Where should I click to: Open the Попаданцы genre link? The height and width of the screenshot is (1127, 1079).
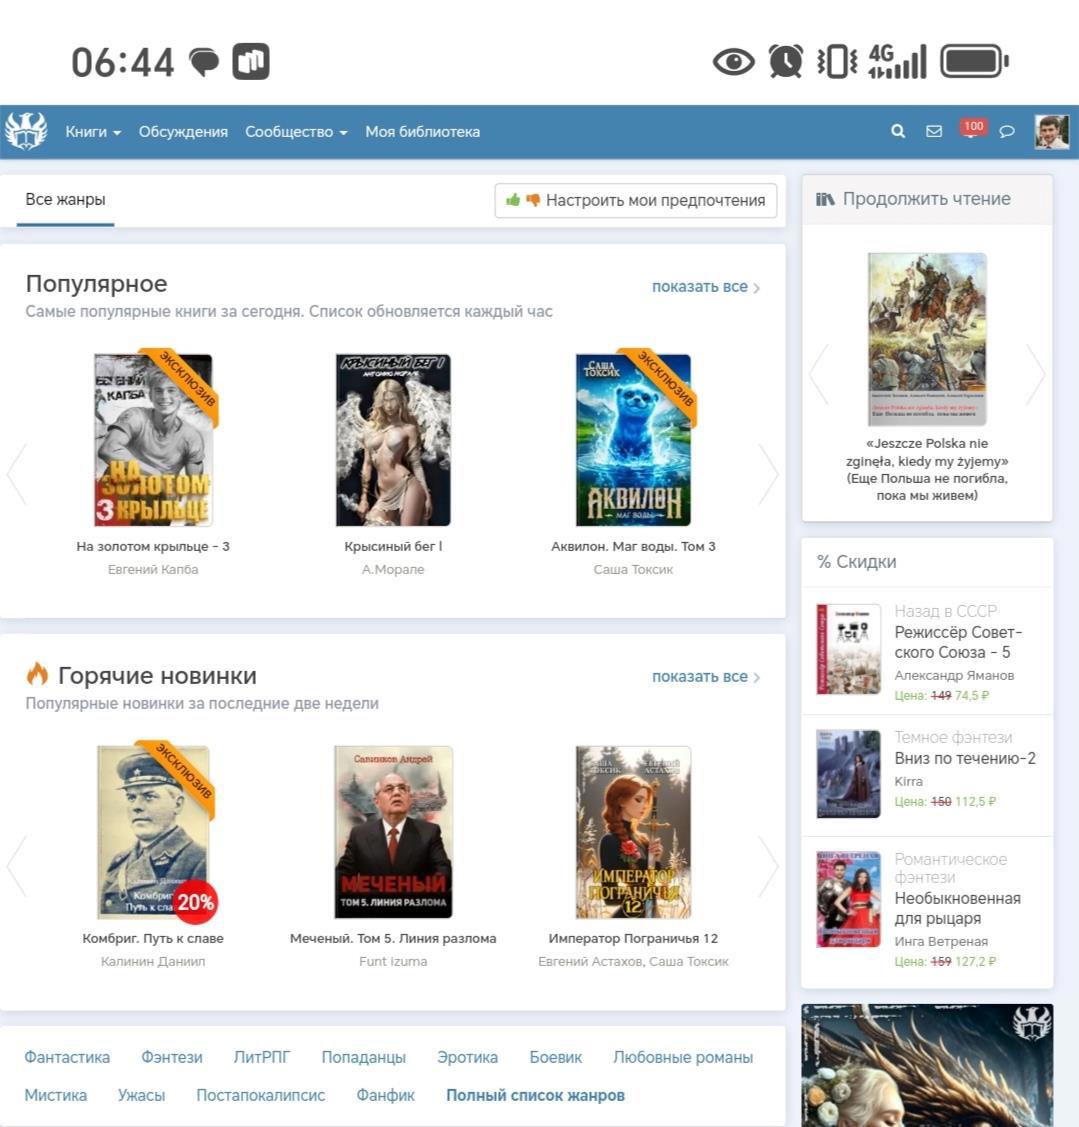click(364, 1057)
